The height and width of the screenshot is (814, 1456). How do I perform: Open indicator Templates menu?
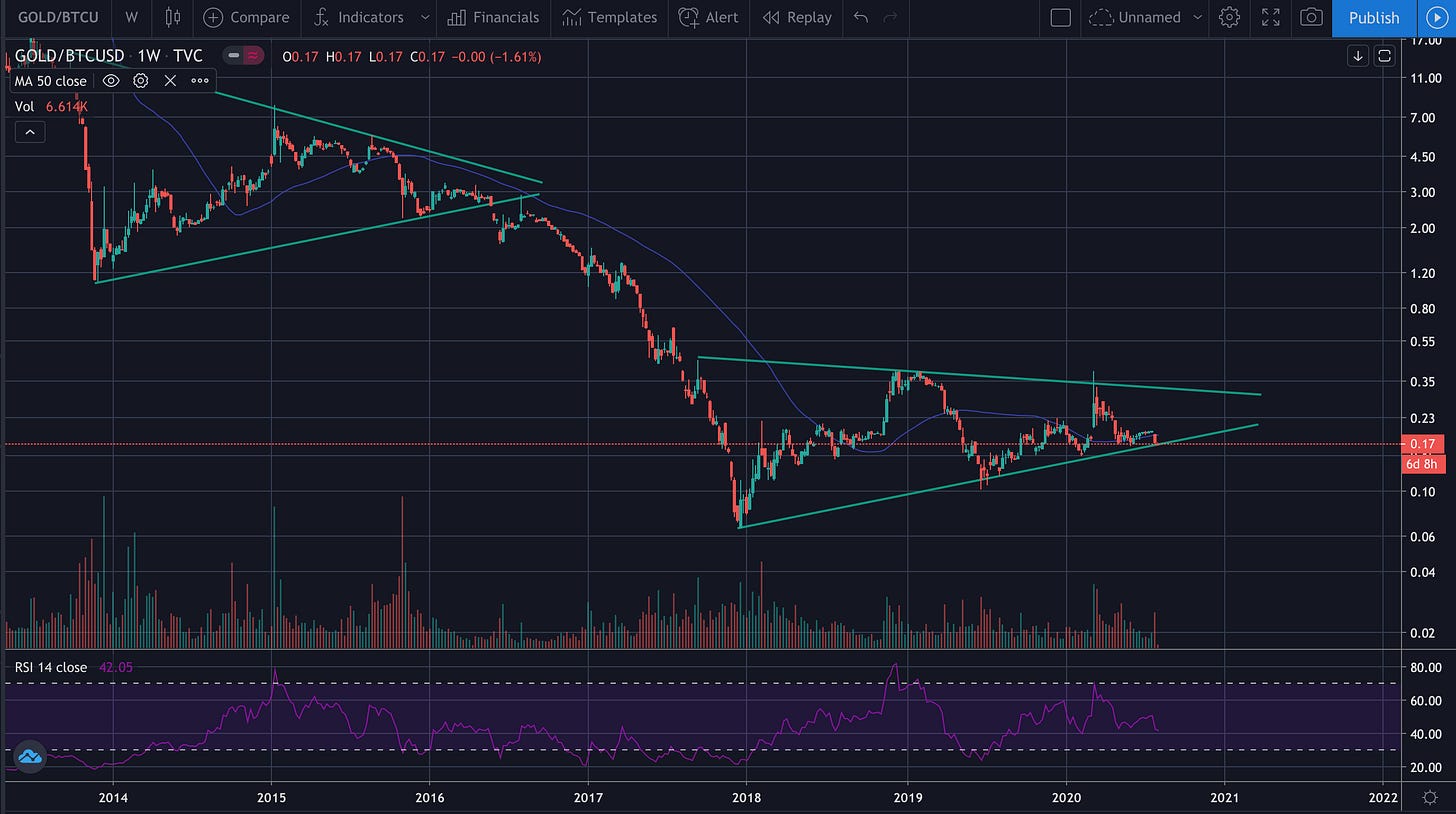pos(608,17)
